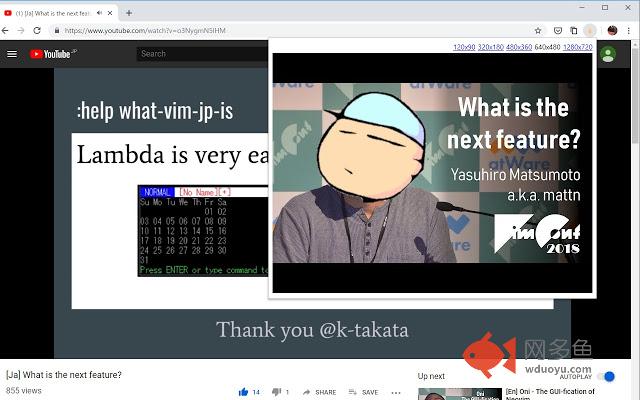Screen dimensions: 640x400
Task: Like the video with thumbs-up icon
Action: click(243, 392)
